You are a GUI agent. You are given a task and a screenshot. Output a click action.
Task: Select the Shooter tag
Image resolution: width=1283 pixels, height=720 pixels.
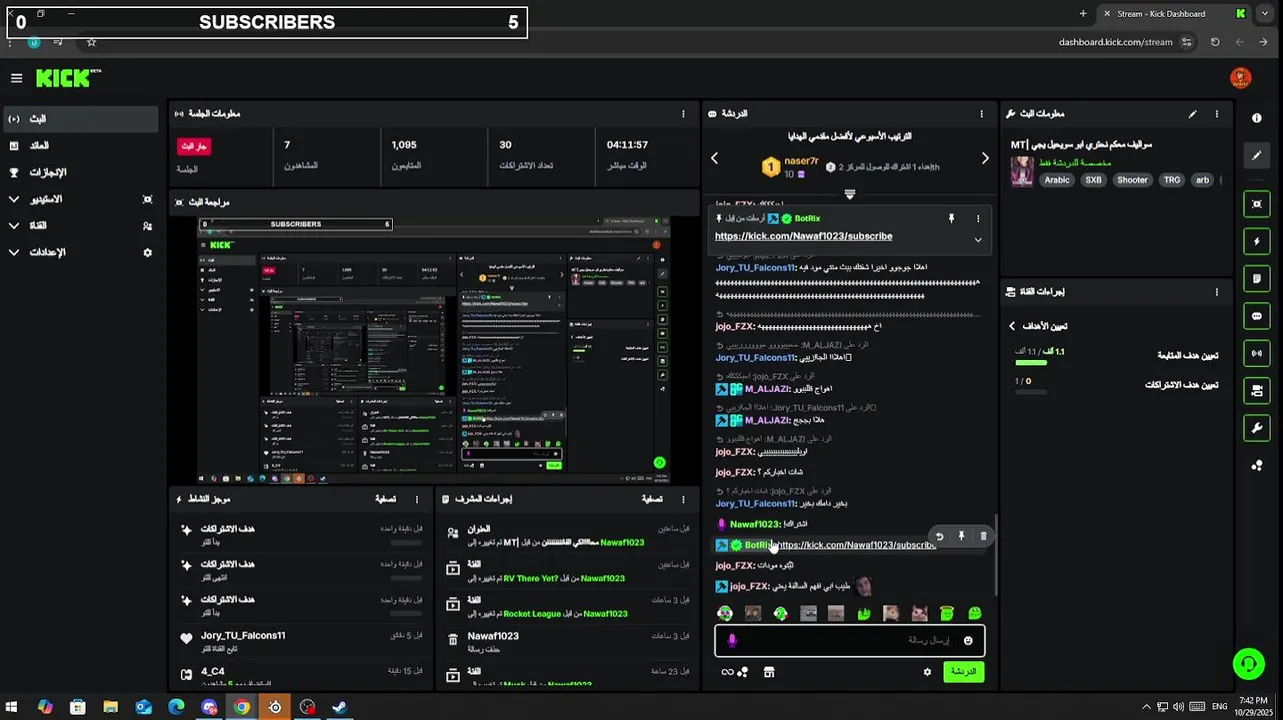[x=1132, y=180]
